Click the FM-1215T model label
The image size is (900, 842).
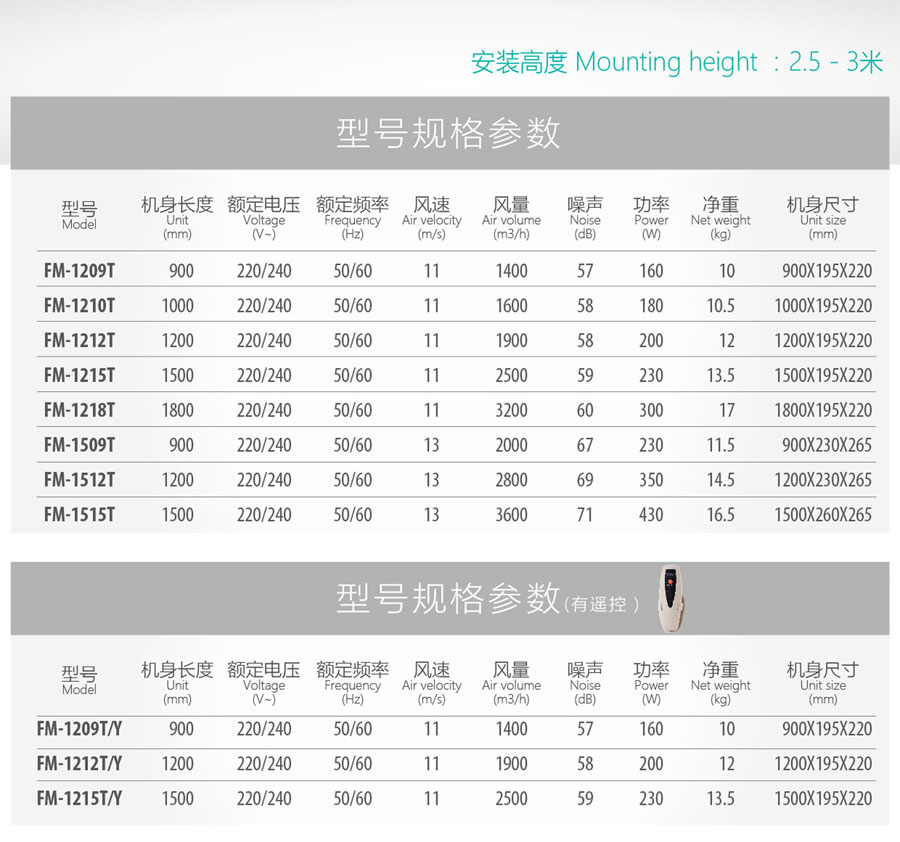[x=79, y=376]
